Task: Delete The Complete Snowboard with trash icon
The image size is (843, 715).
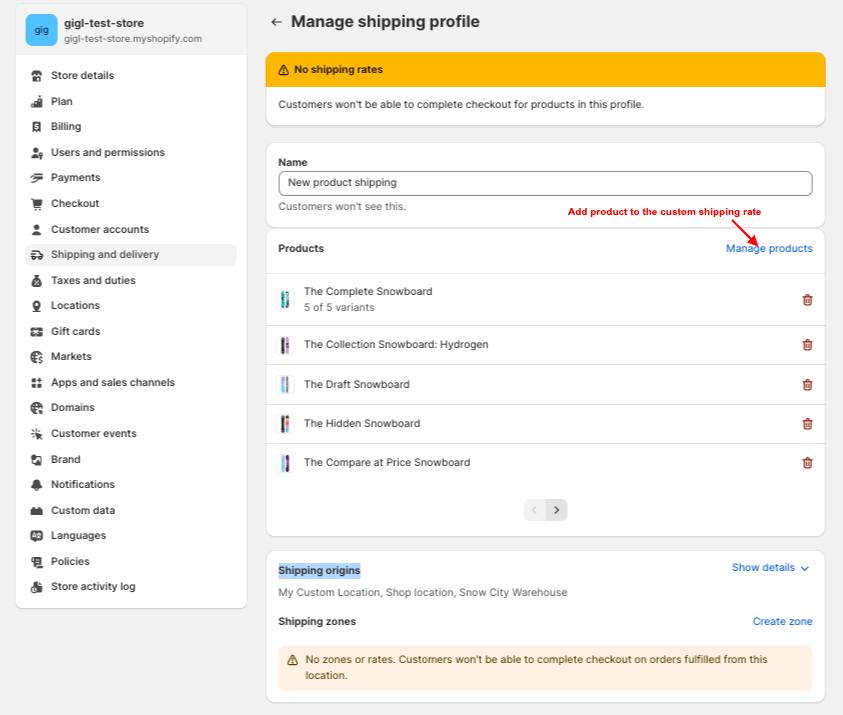Action: 807,299
